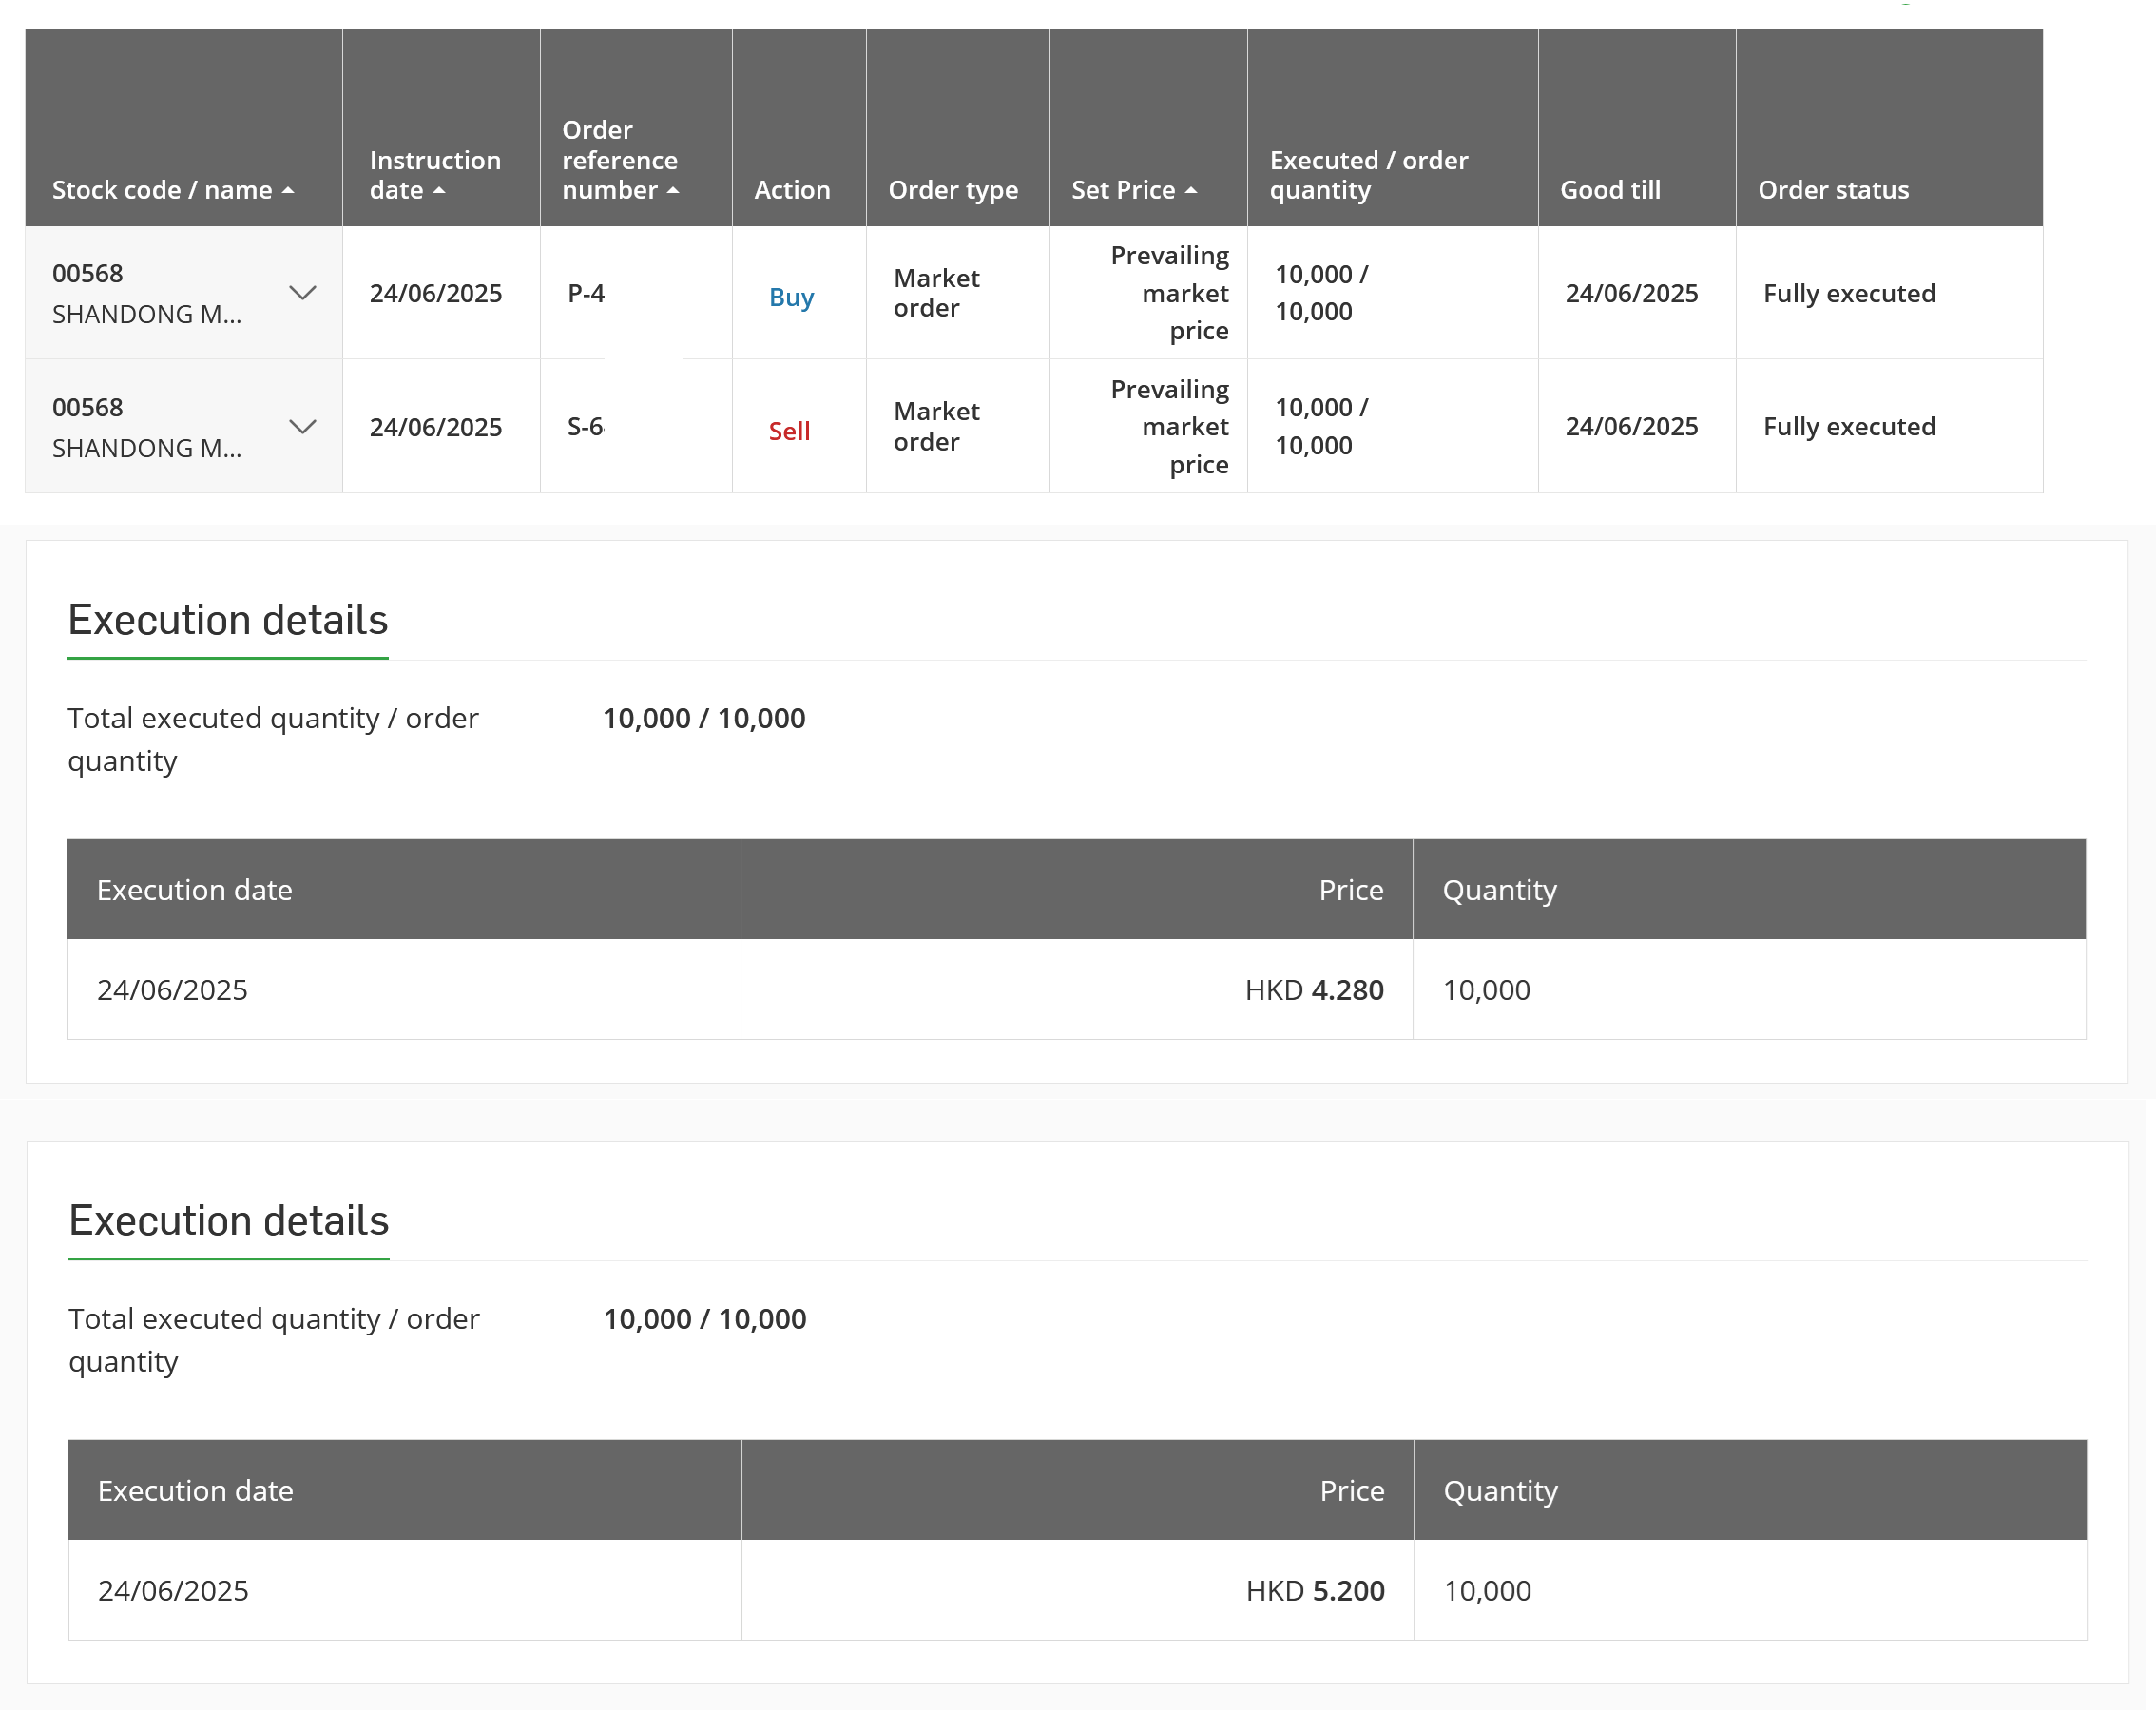Click second Execution details heading
This screenshot has width=2156, height=1710.
coord(229,1221)
